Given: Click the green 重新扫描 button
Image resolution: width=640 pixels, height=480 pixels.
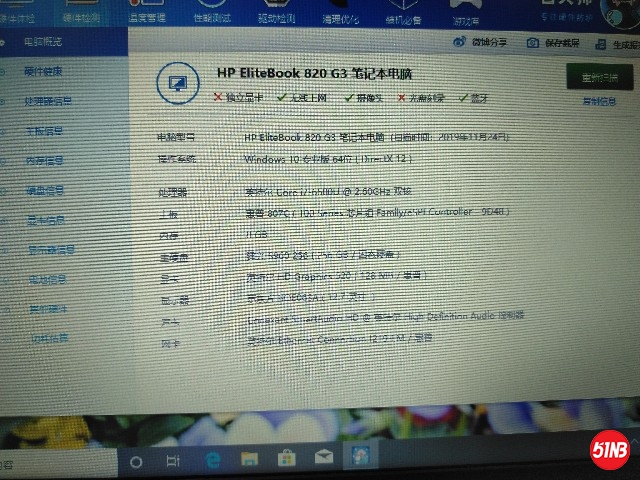Looking at the screenshot, I should (x=600, y=77).
